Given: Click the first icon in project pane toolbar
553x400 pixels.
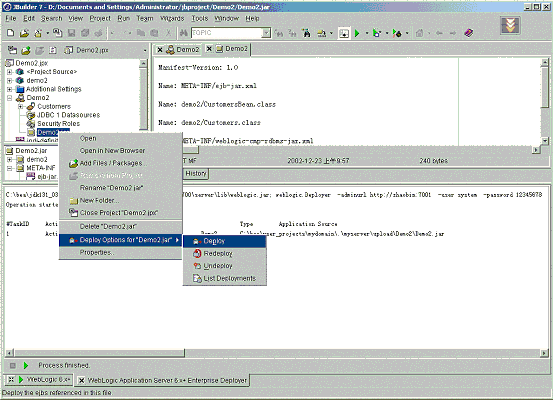Looking at the screenshot, I should [12, 50].
